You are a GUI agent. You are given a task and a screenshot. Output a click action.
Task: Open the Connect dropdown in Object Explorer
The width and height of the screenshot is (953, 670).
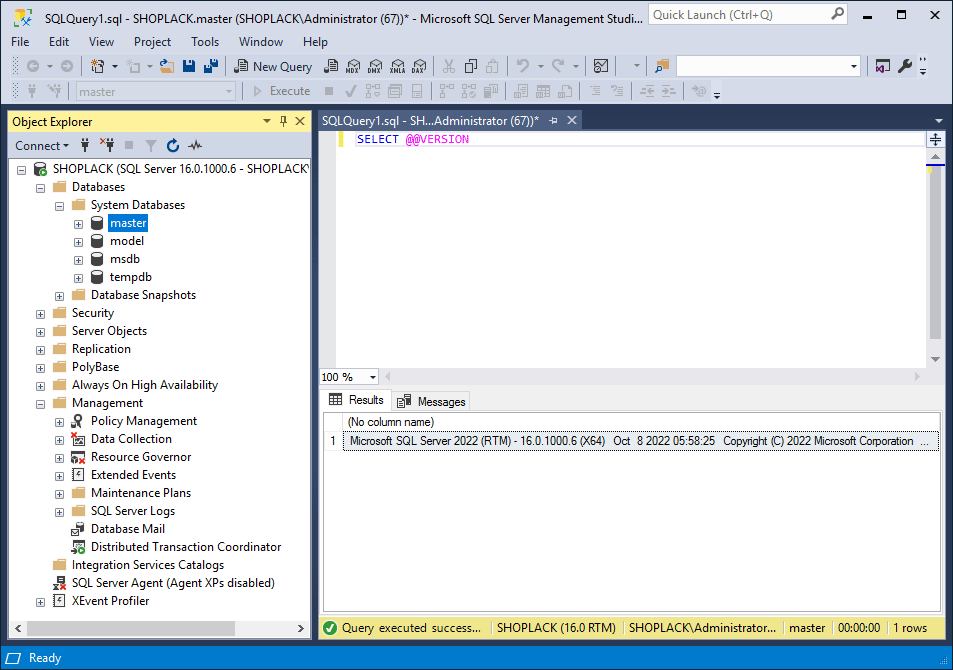click(41, 145)
